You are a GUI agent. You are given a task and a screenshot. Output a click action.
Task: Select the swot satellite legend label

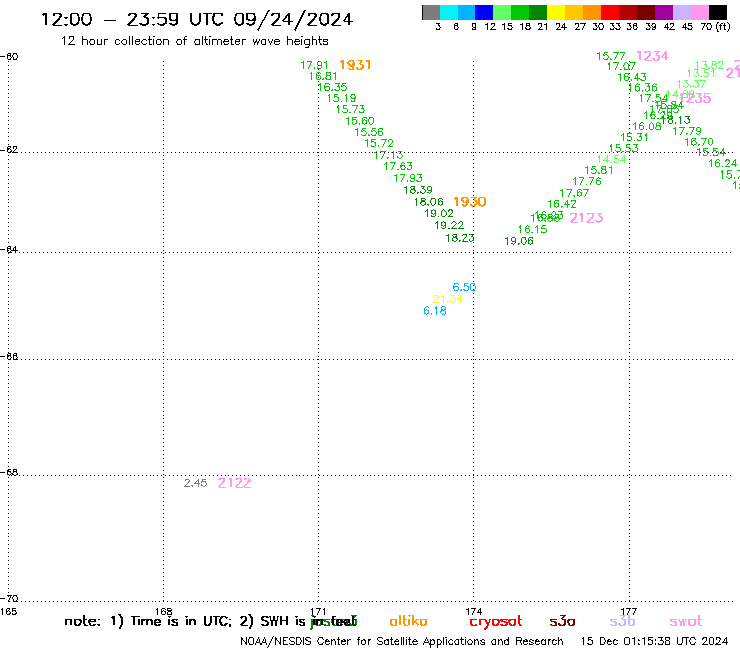tap(686, 621)
